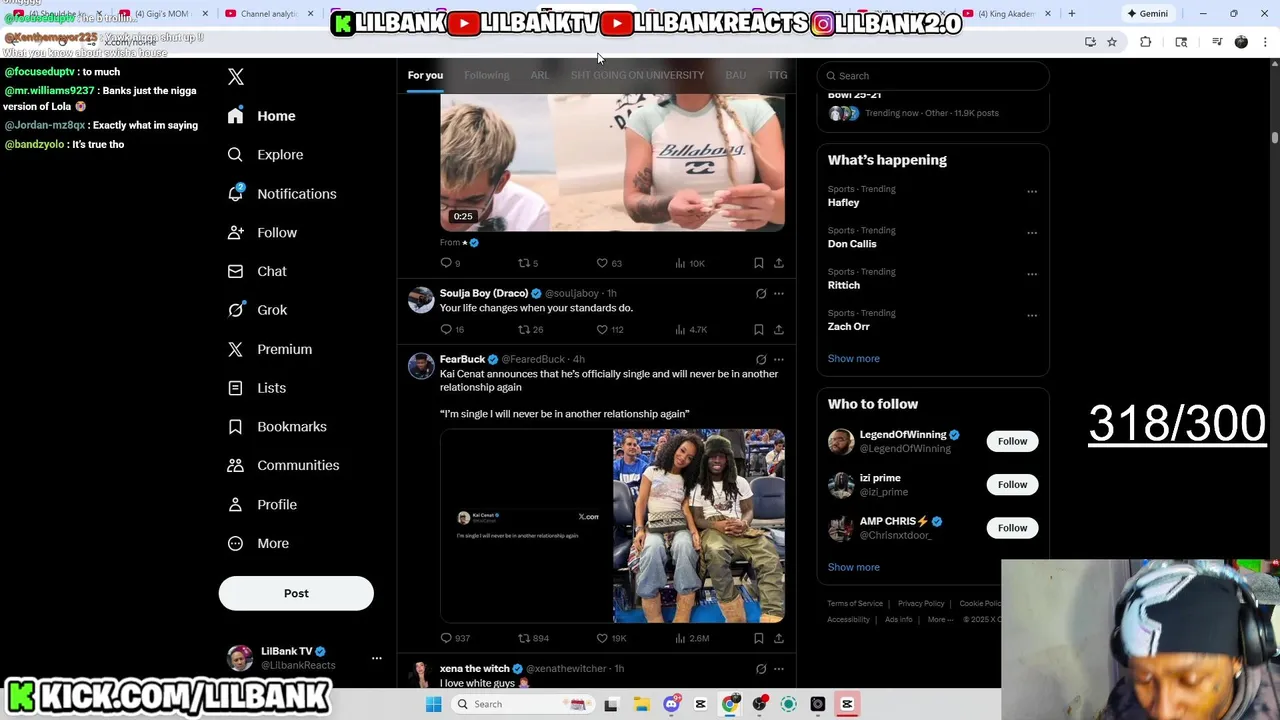Open options for Zach Orr trend
This screenshot has height=720, width=1280.
[x=1032, y=315]
